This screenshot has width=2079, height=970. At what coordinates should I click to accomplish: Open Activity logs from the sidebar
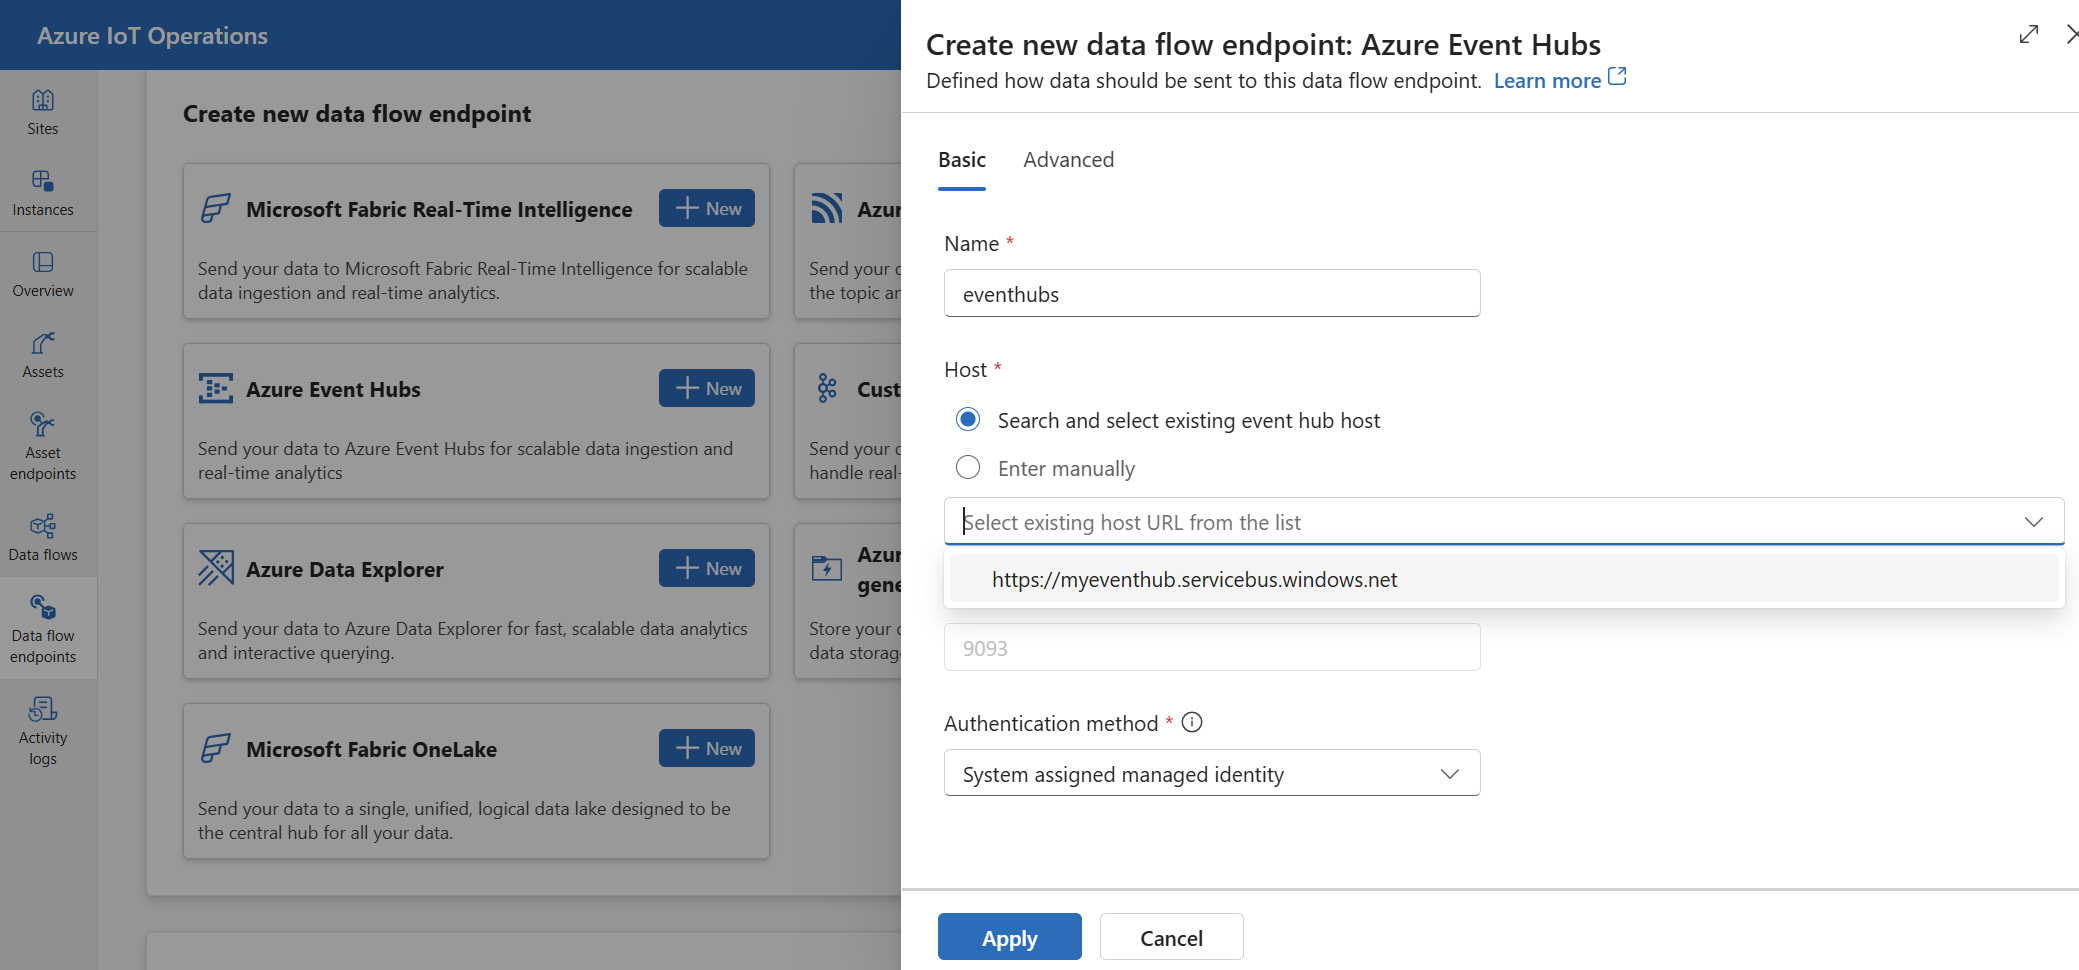pyautogui.click(x=43, y=731)
